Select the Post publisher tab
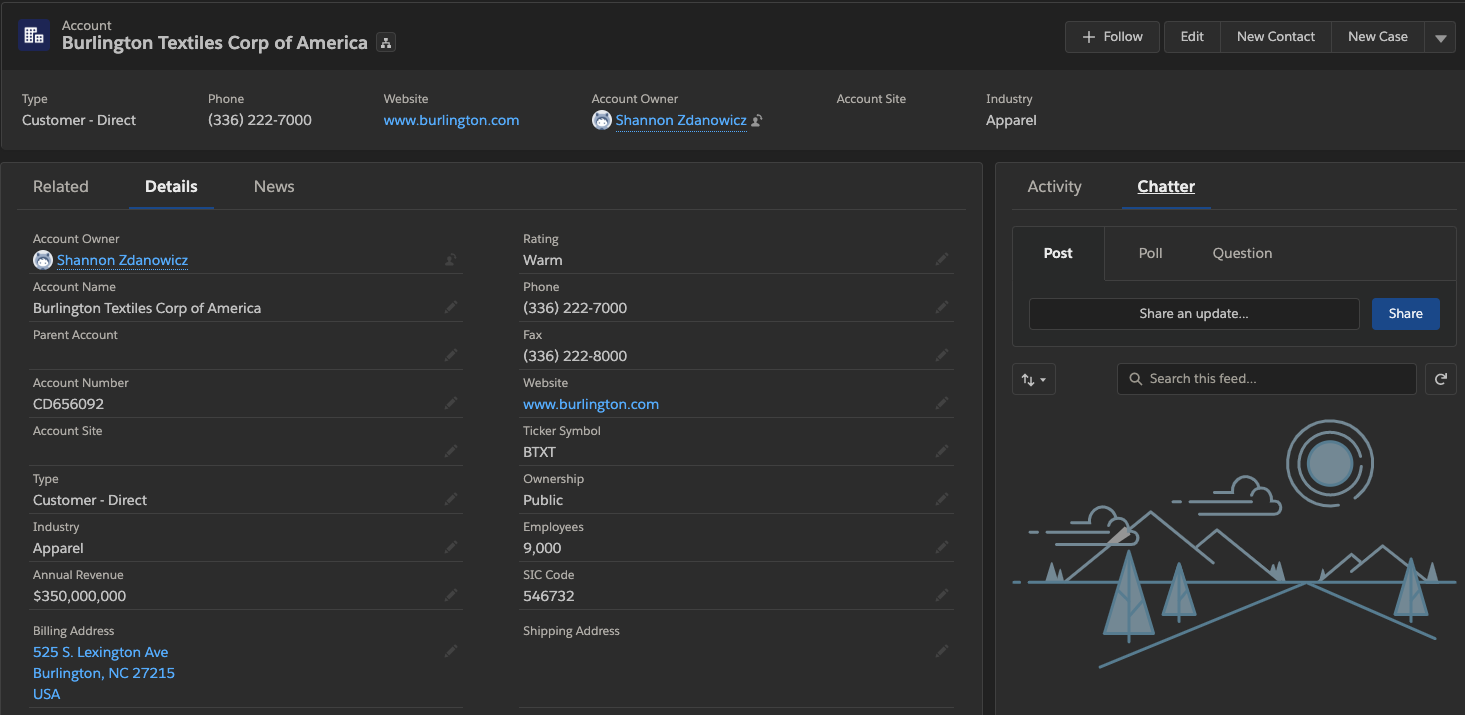 tap(1058, 253)
